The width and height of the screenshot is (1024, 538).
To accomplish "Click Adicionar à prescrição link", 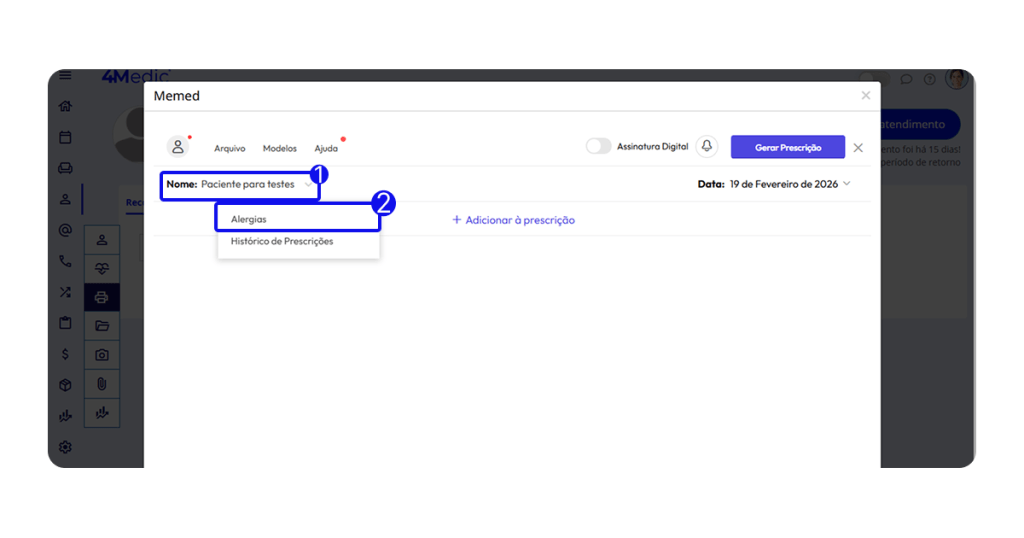I will pyautogui.click(x=513, y=220).
